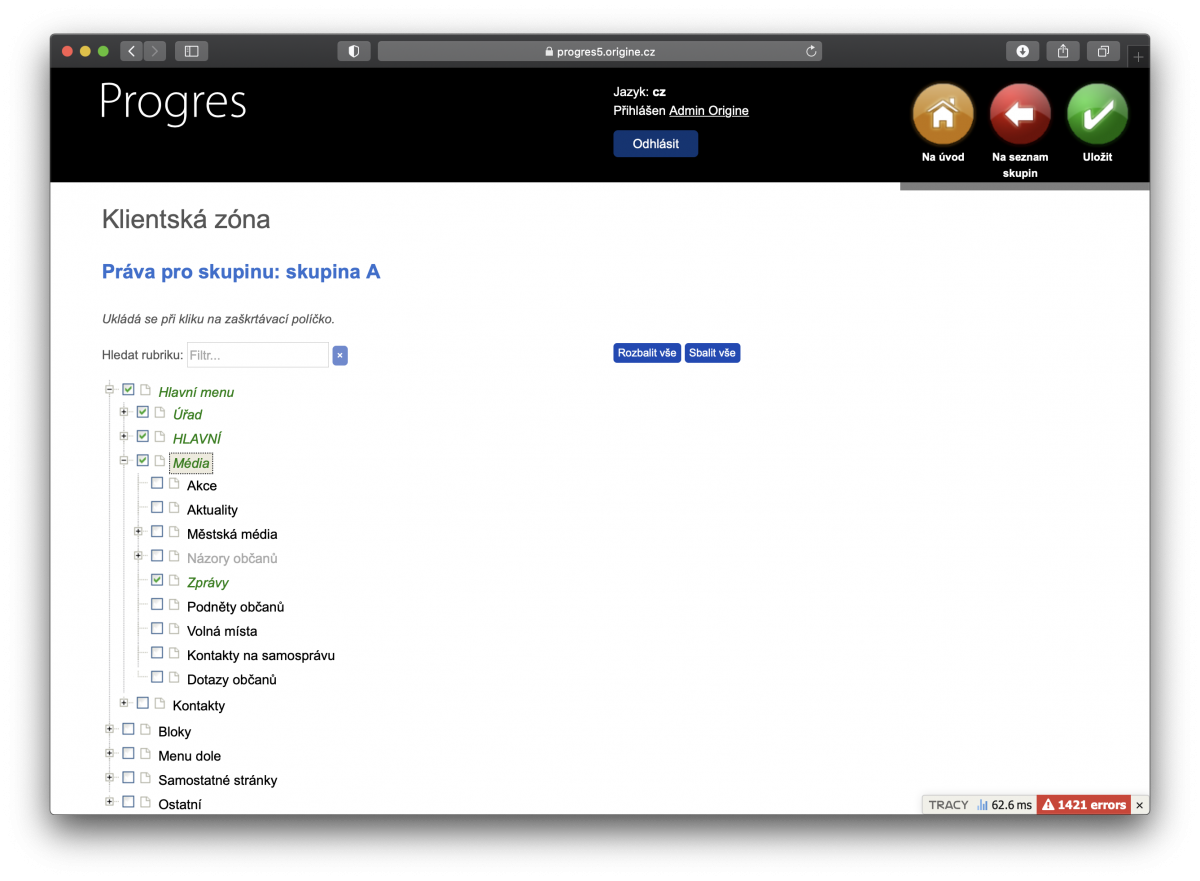Open the page icon next to Média
This screenshot has width=1200, height=881.
(160, 461)
